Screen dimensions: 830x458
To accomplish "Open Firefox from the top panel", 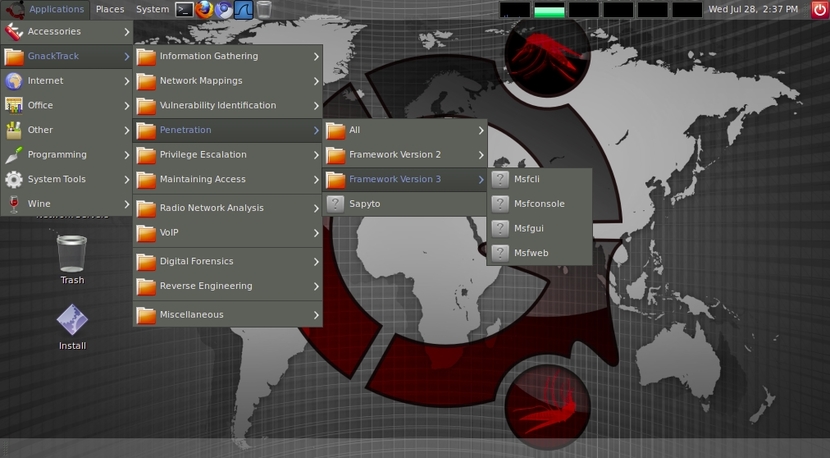I will 204,10.
